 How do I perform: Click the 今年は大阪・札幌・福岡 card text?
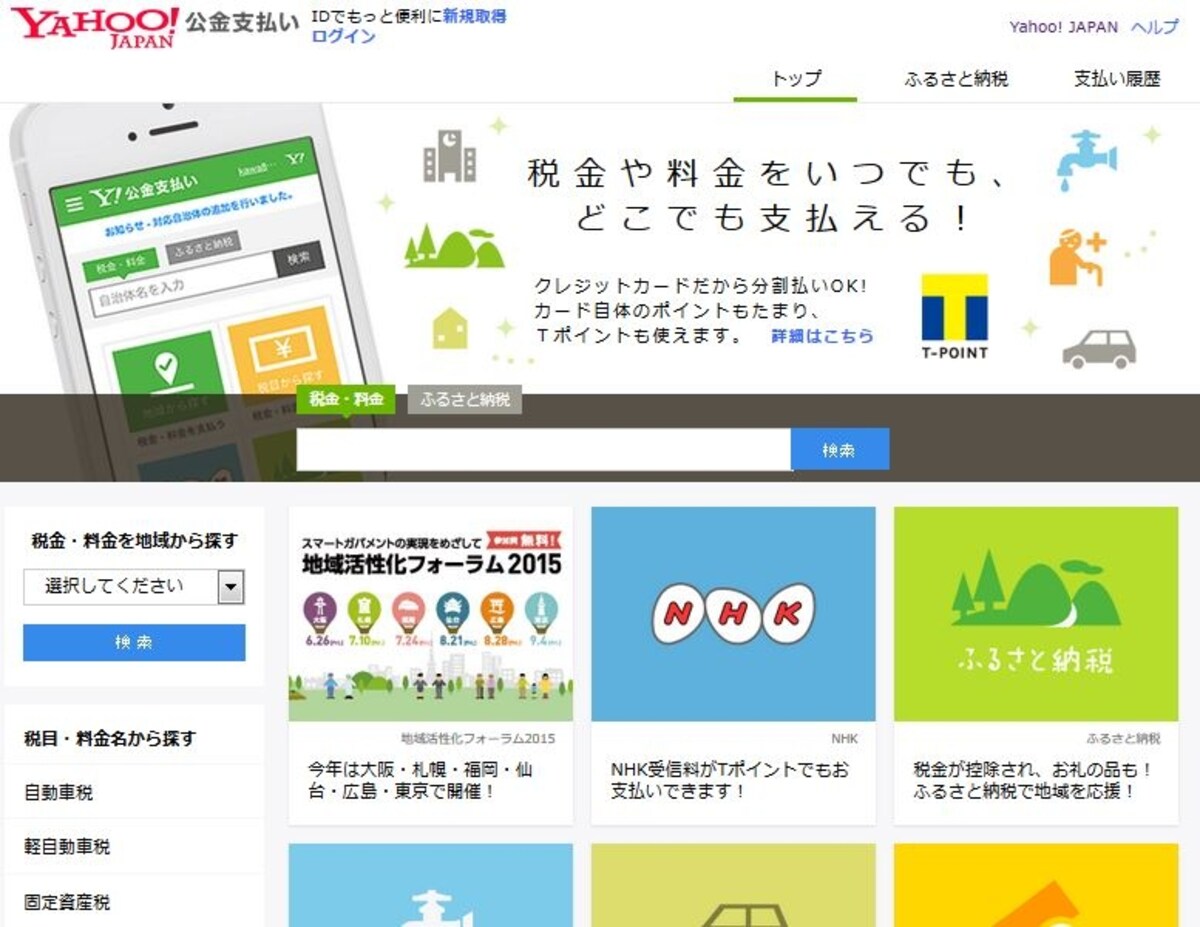420,780
